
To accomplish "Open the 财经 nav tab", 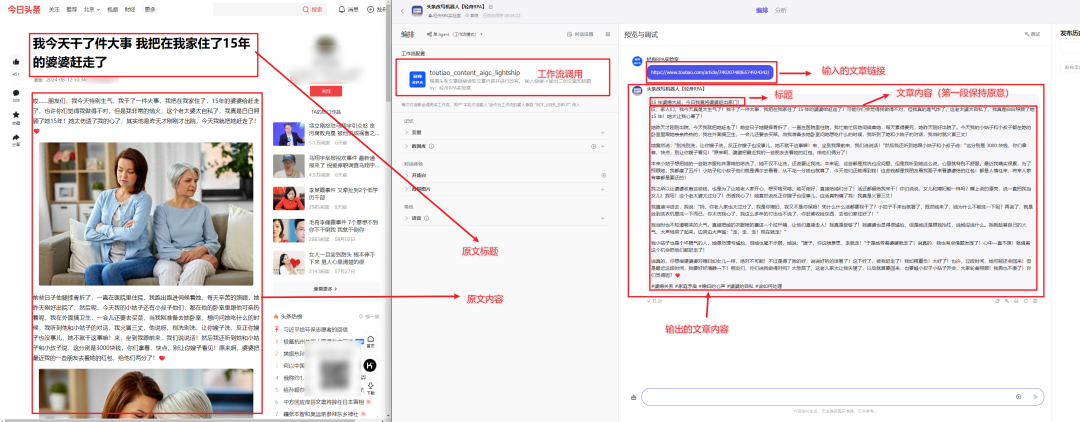I will pos(131,10).
